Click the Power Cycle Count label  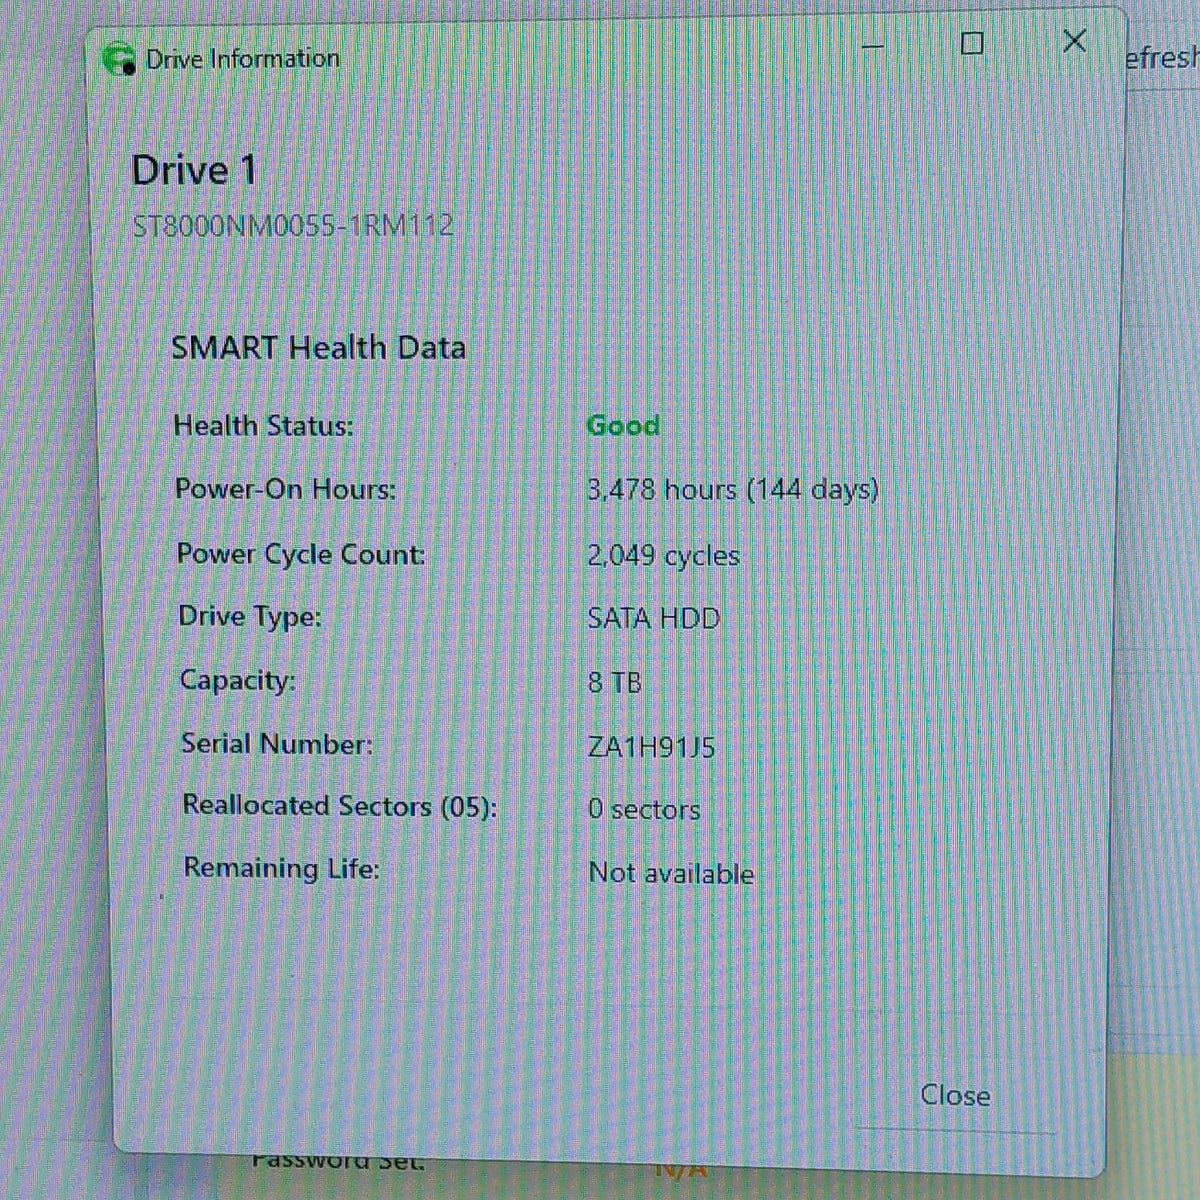[x=301, y=554]
